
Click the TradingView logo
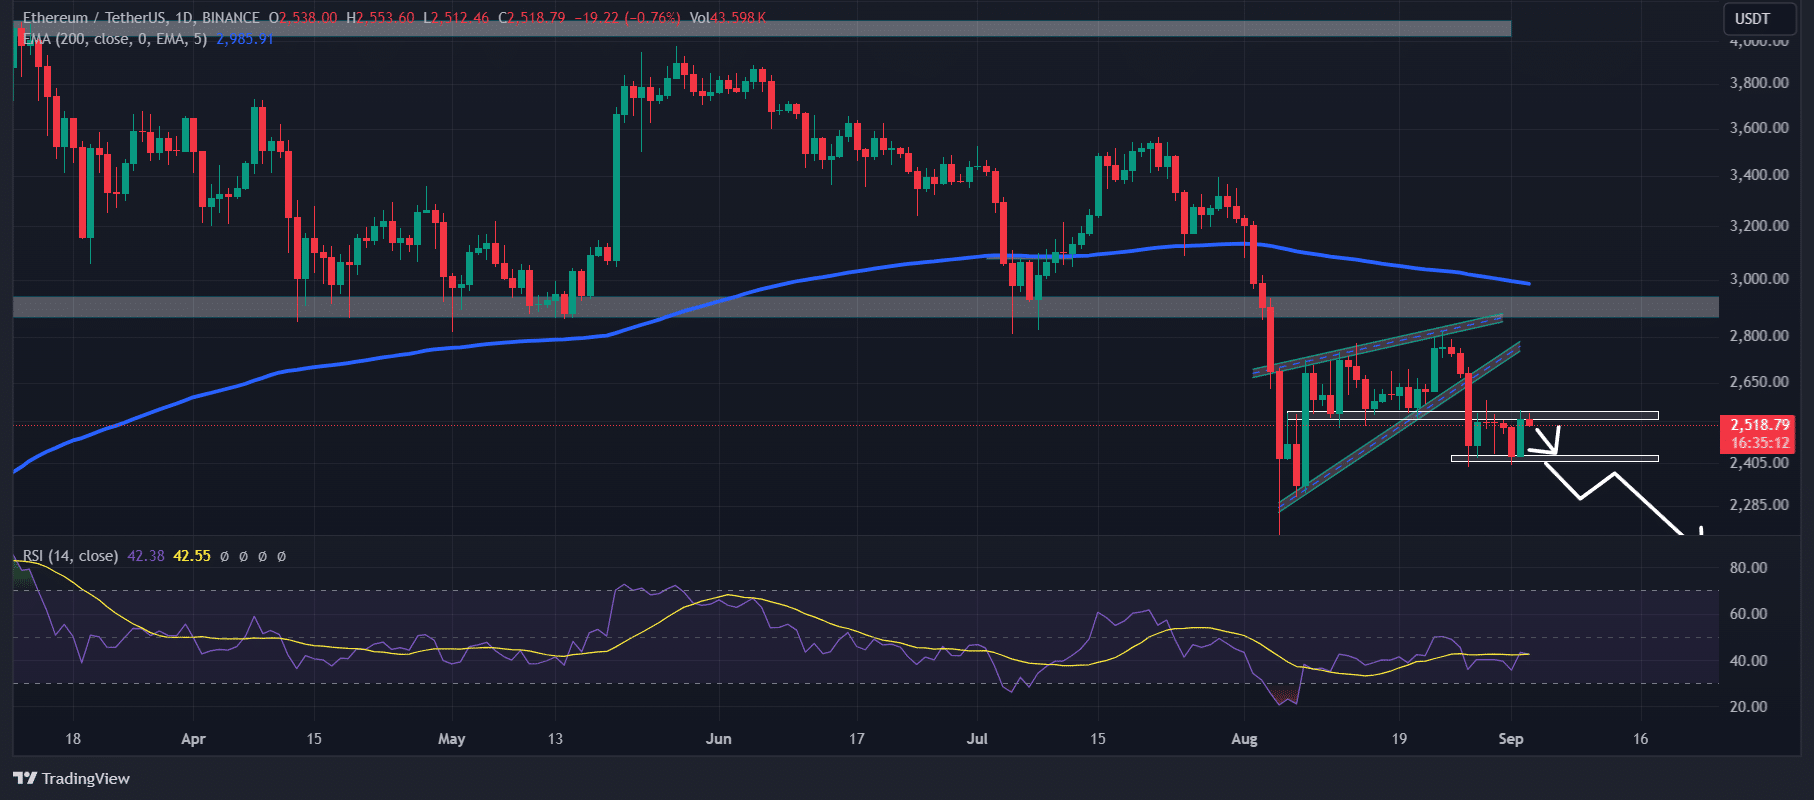72,778
